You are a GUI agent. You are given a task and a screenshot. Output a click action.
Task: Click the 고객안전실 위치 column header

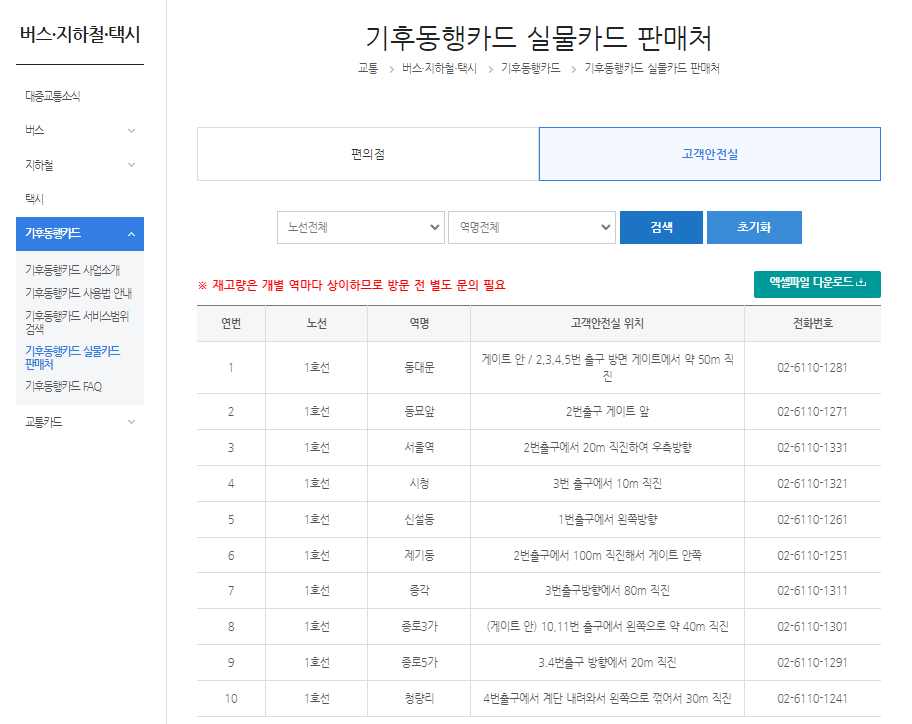click(607, 323)
